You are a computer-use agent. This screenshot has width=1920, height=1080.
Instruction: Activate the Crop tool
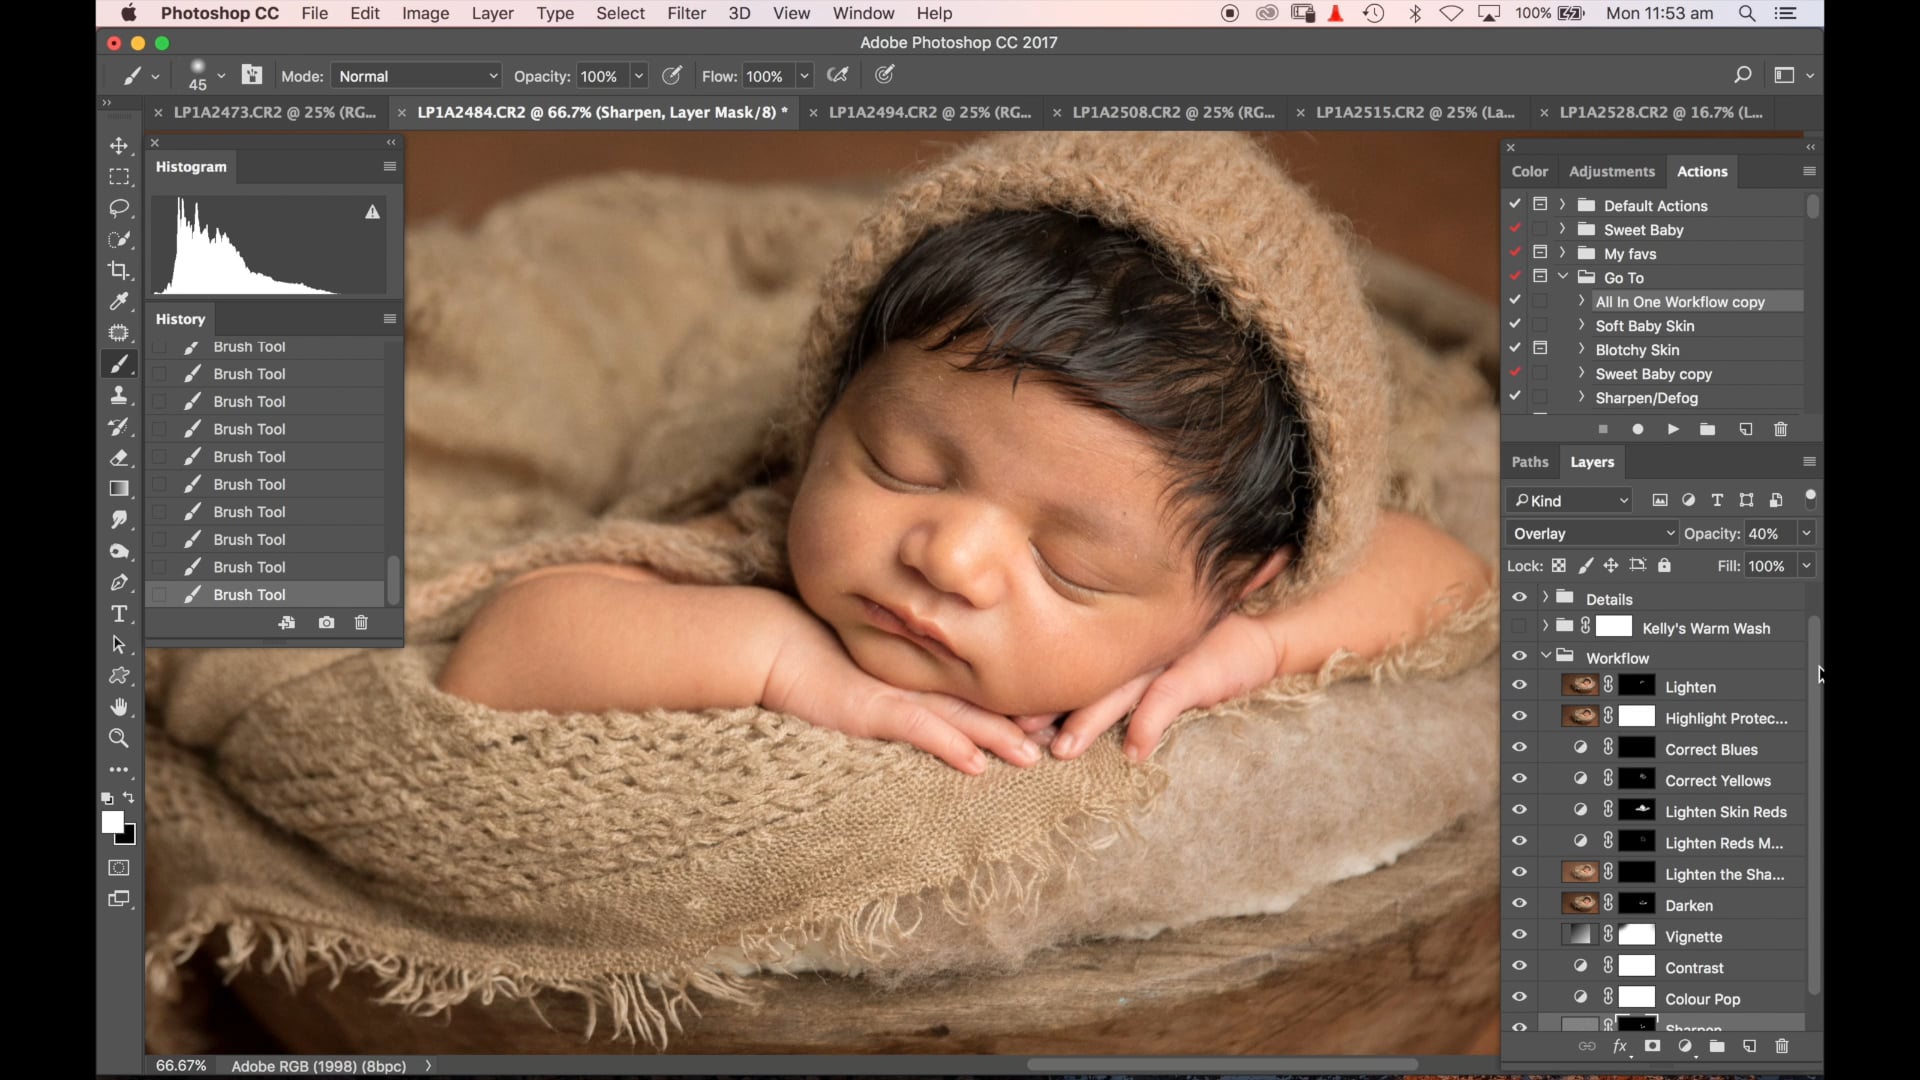tap(120, 270)
